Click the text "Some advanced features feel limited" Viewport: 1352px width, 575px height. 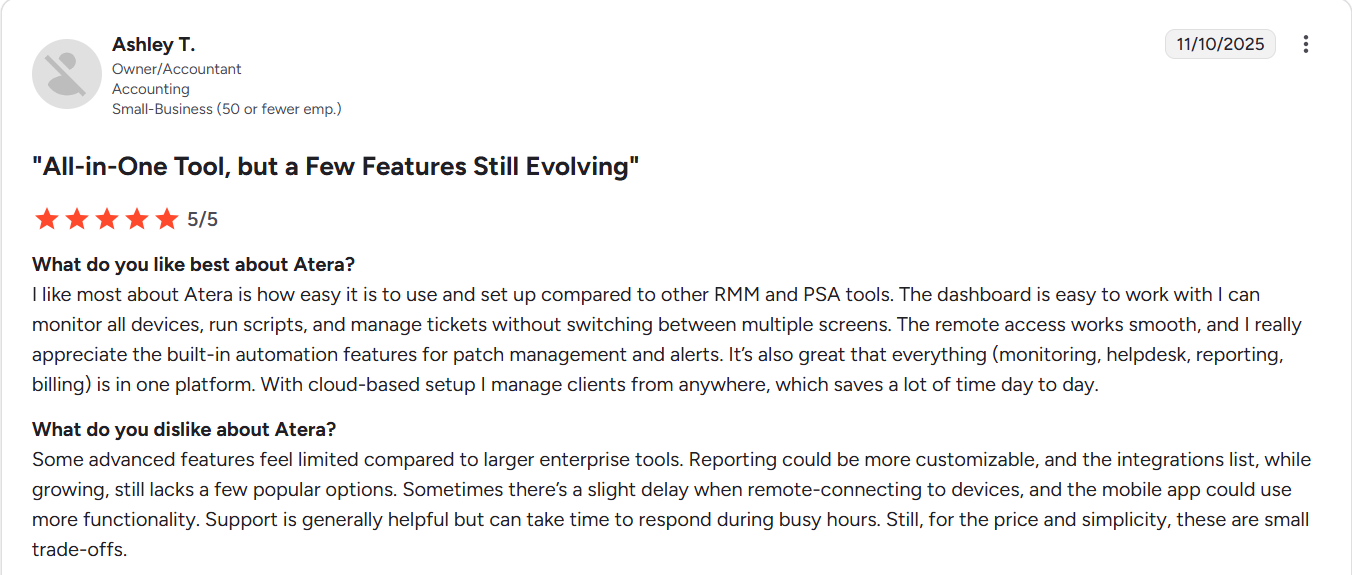tap(174, 460)
